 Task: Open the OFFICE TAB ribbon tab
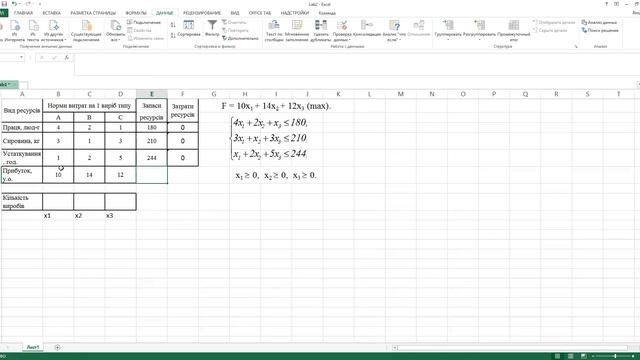click(260, 13)
